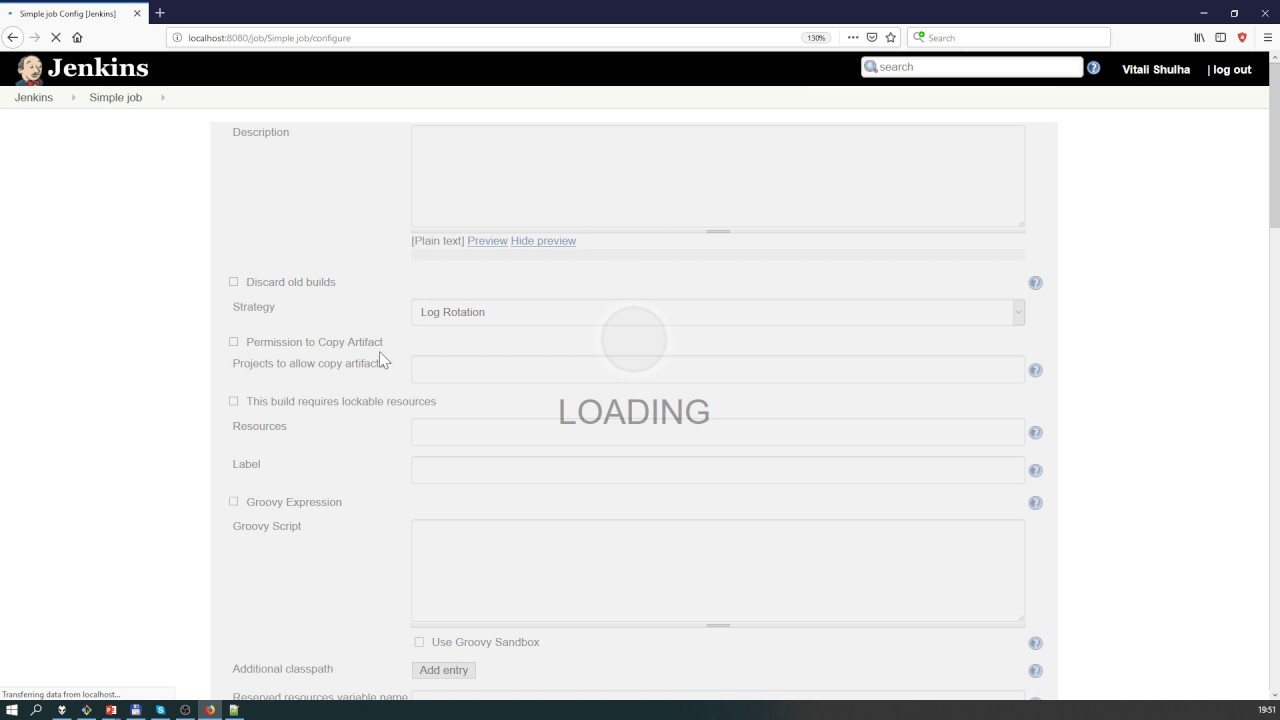The width and height of the screenshot is (1280, 720).
Task: Open PowerPoint from the taskbar
Action: 111,710
